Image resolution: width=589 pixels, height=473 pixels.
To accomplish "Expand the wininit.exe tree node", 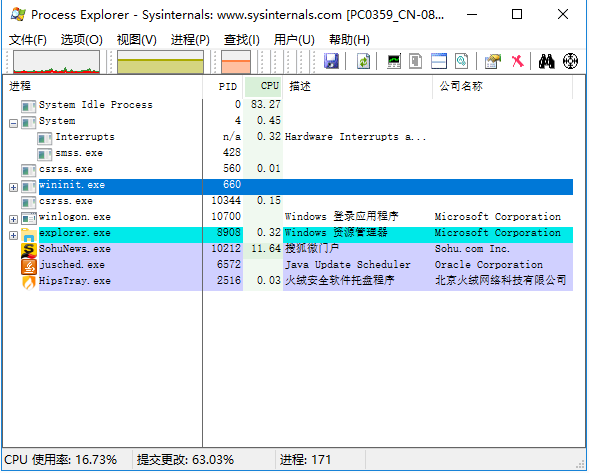I will [13, 187].
